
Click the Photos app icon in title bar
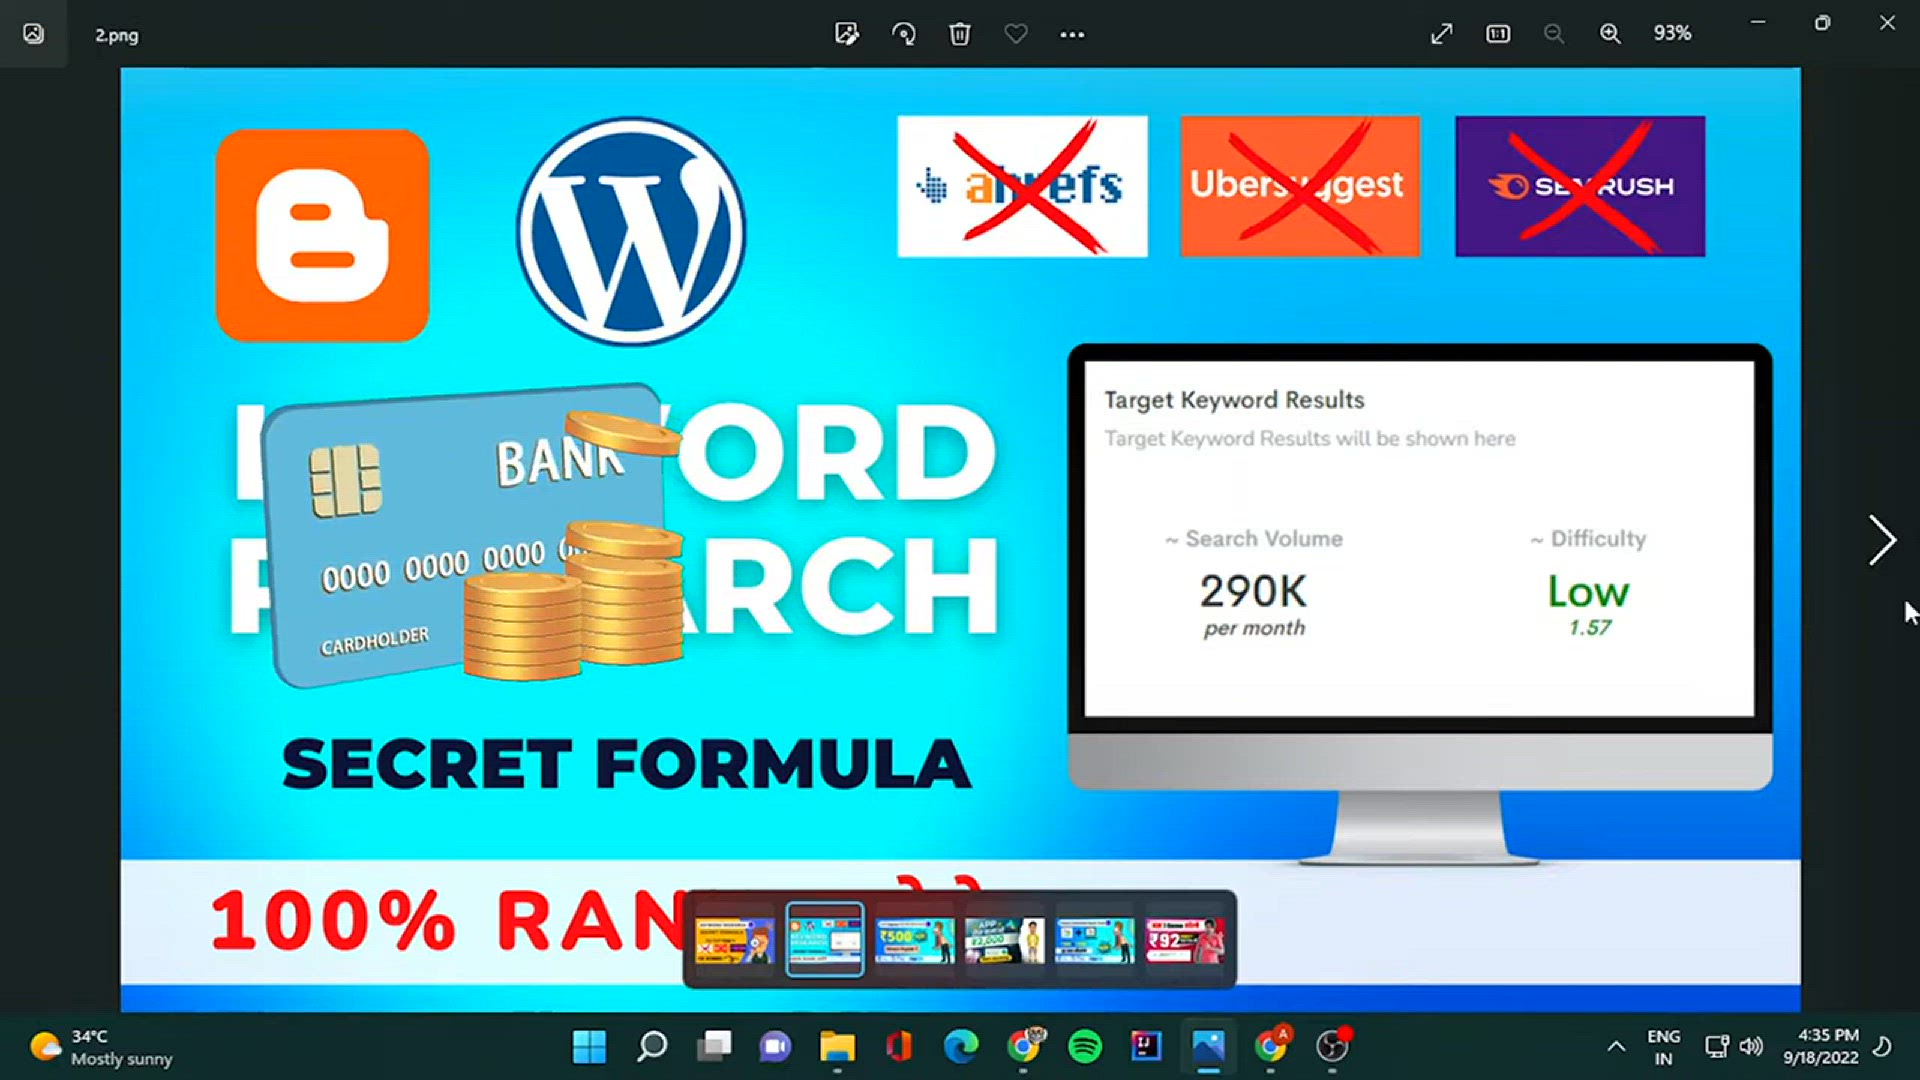pyautogui.click(x=33, y=34)
